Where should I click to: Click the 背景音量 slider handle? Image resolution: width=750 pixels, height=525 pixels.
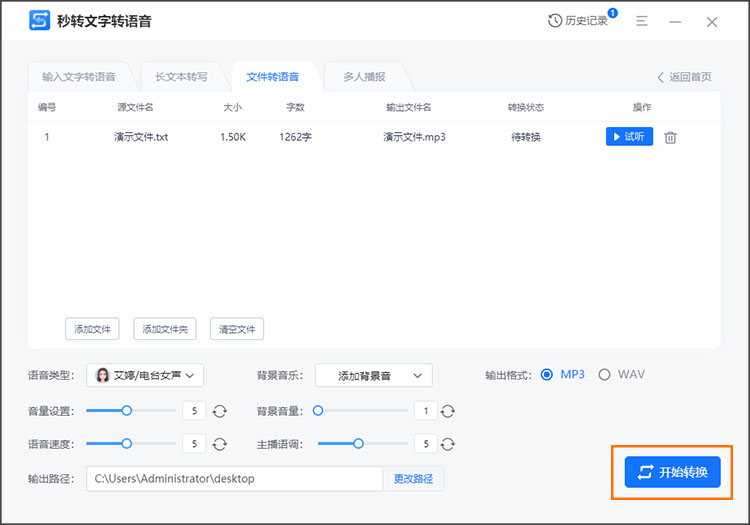coord(318,411)
